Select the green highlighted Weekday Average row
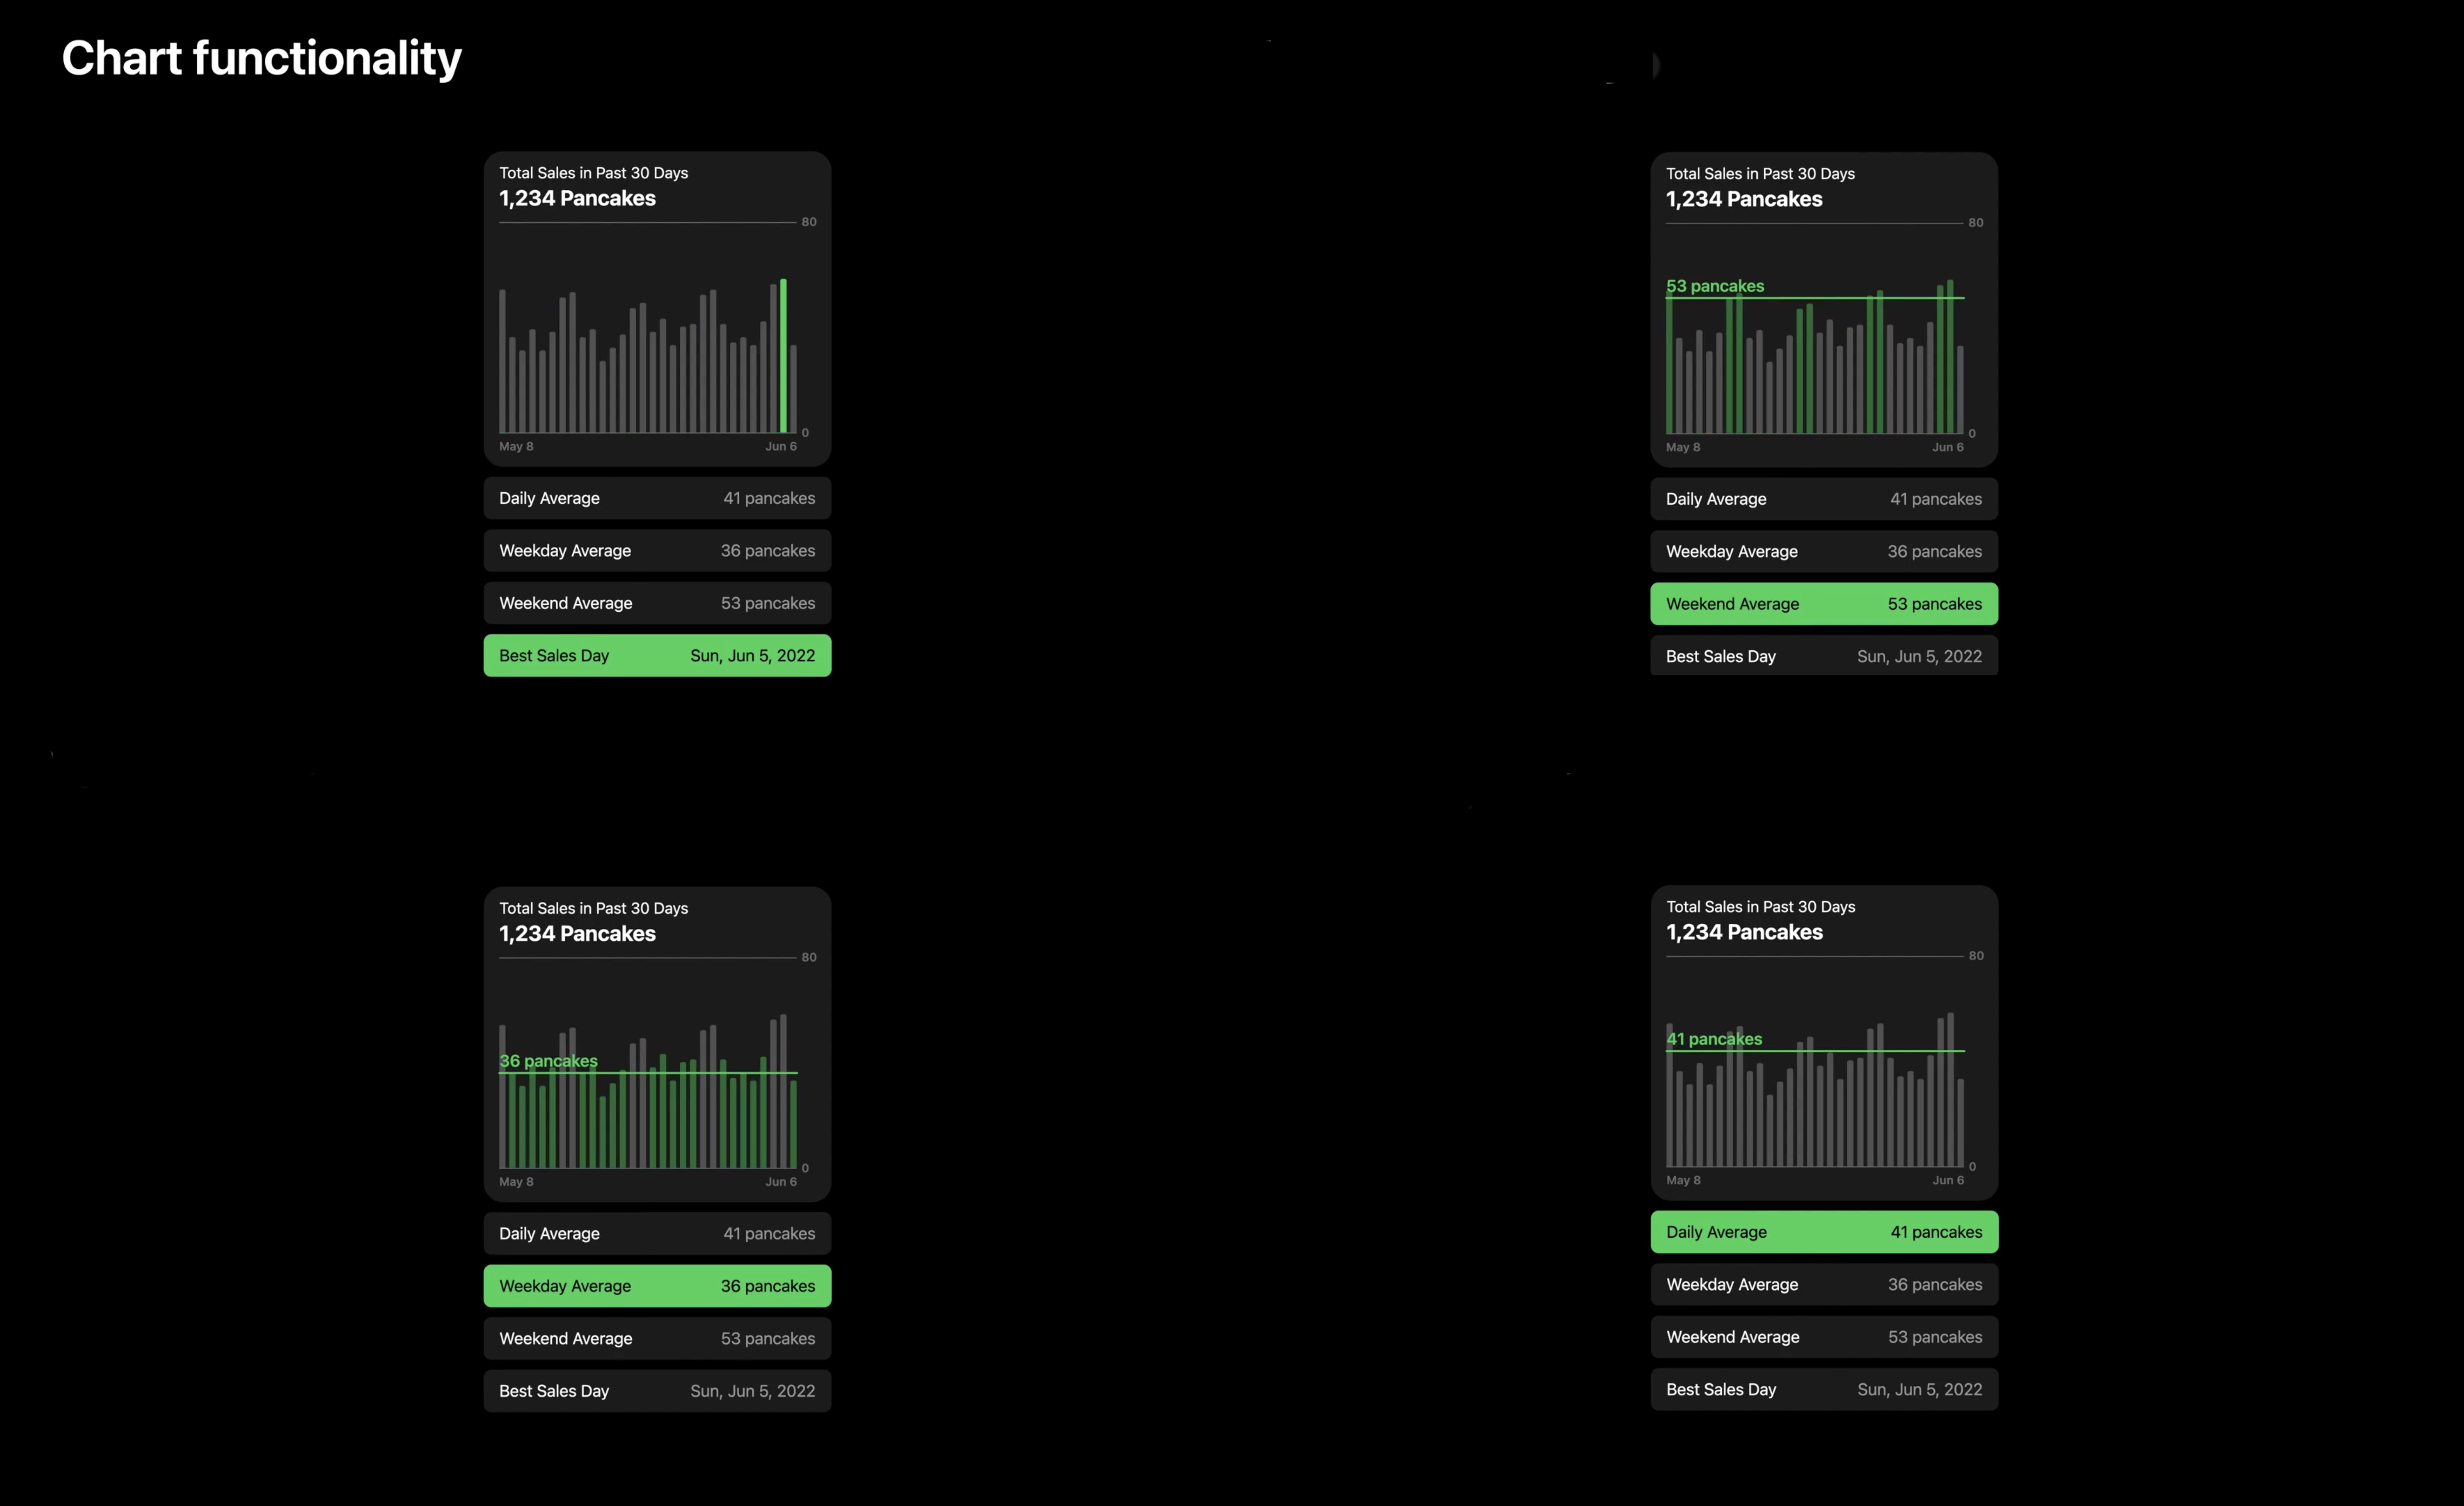The image size is (2464, 1506). tap(657, 1286)
